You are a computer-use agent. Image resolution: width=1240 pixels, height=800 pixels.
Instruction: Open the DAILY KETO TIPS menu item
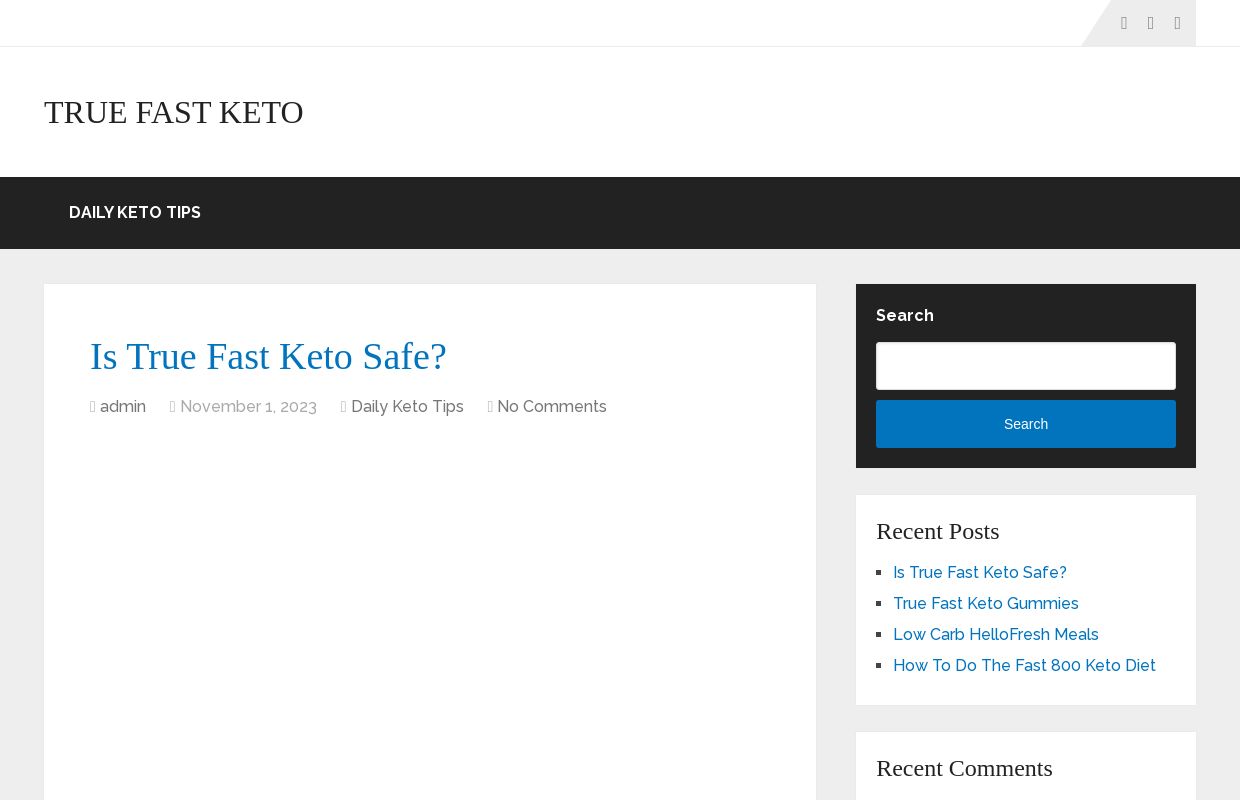(134, 212)
